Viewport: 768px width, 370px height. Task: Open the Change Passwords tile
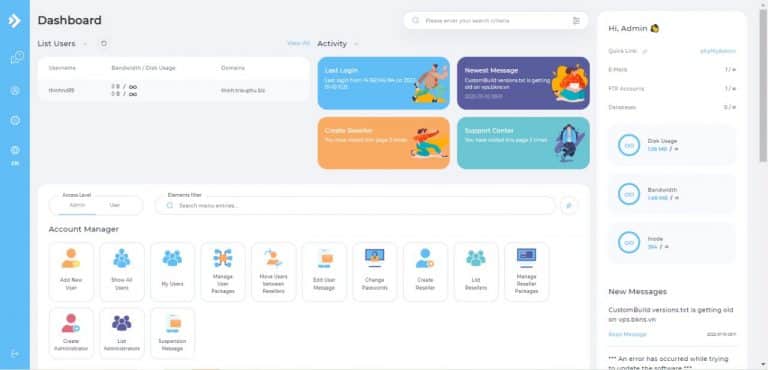coord(375,271)
